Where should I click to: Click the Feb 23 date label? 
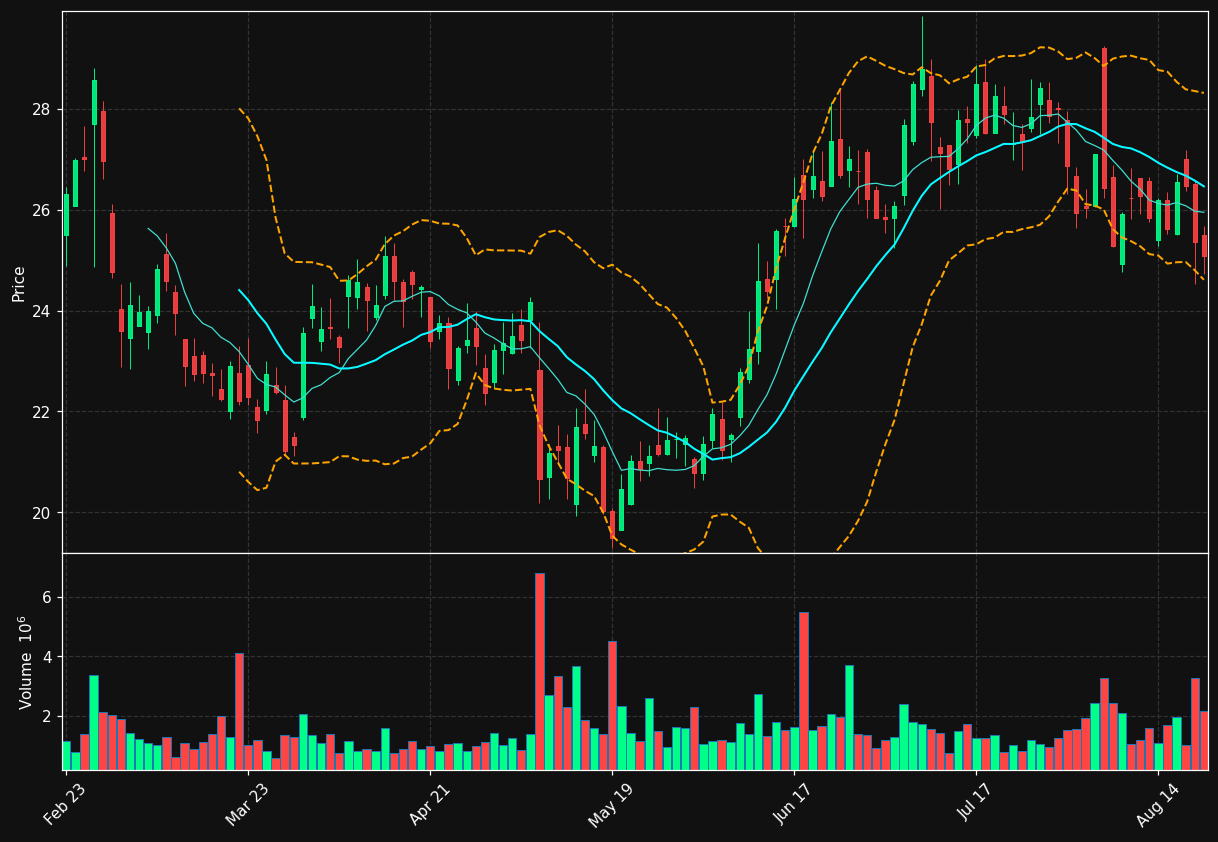coord(64,805)
